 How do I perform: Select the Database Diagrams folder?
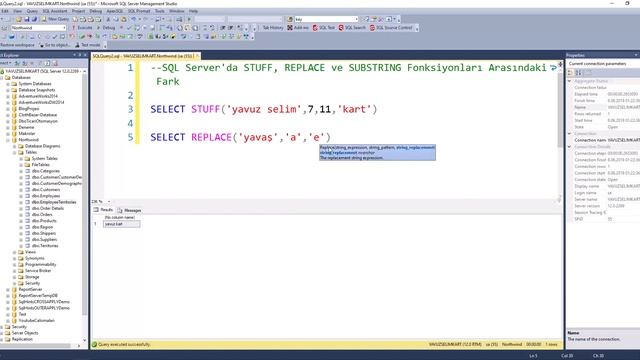pyautogui.click(x=42, y=146)
